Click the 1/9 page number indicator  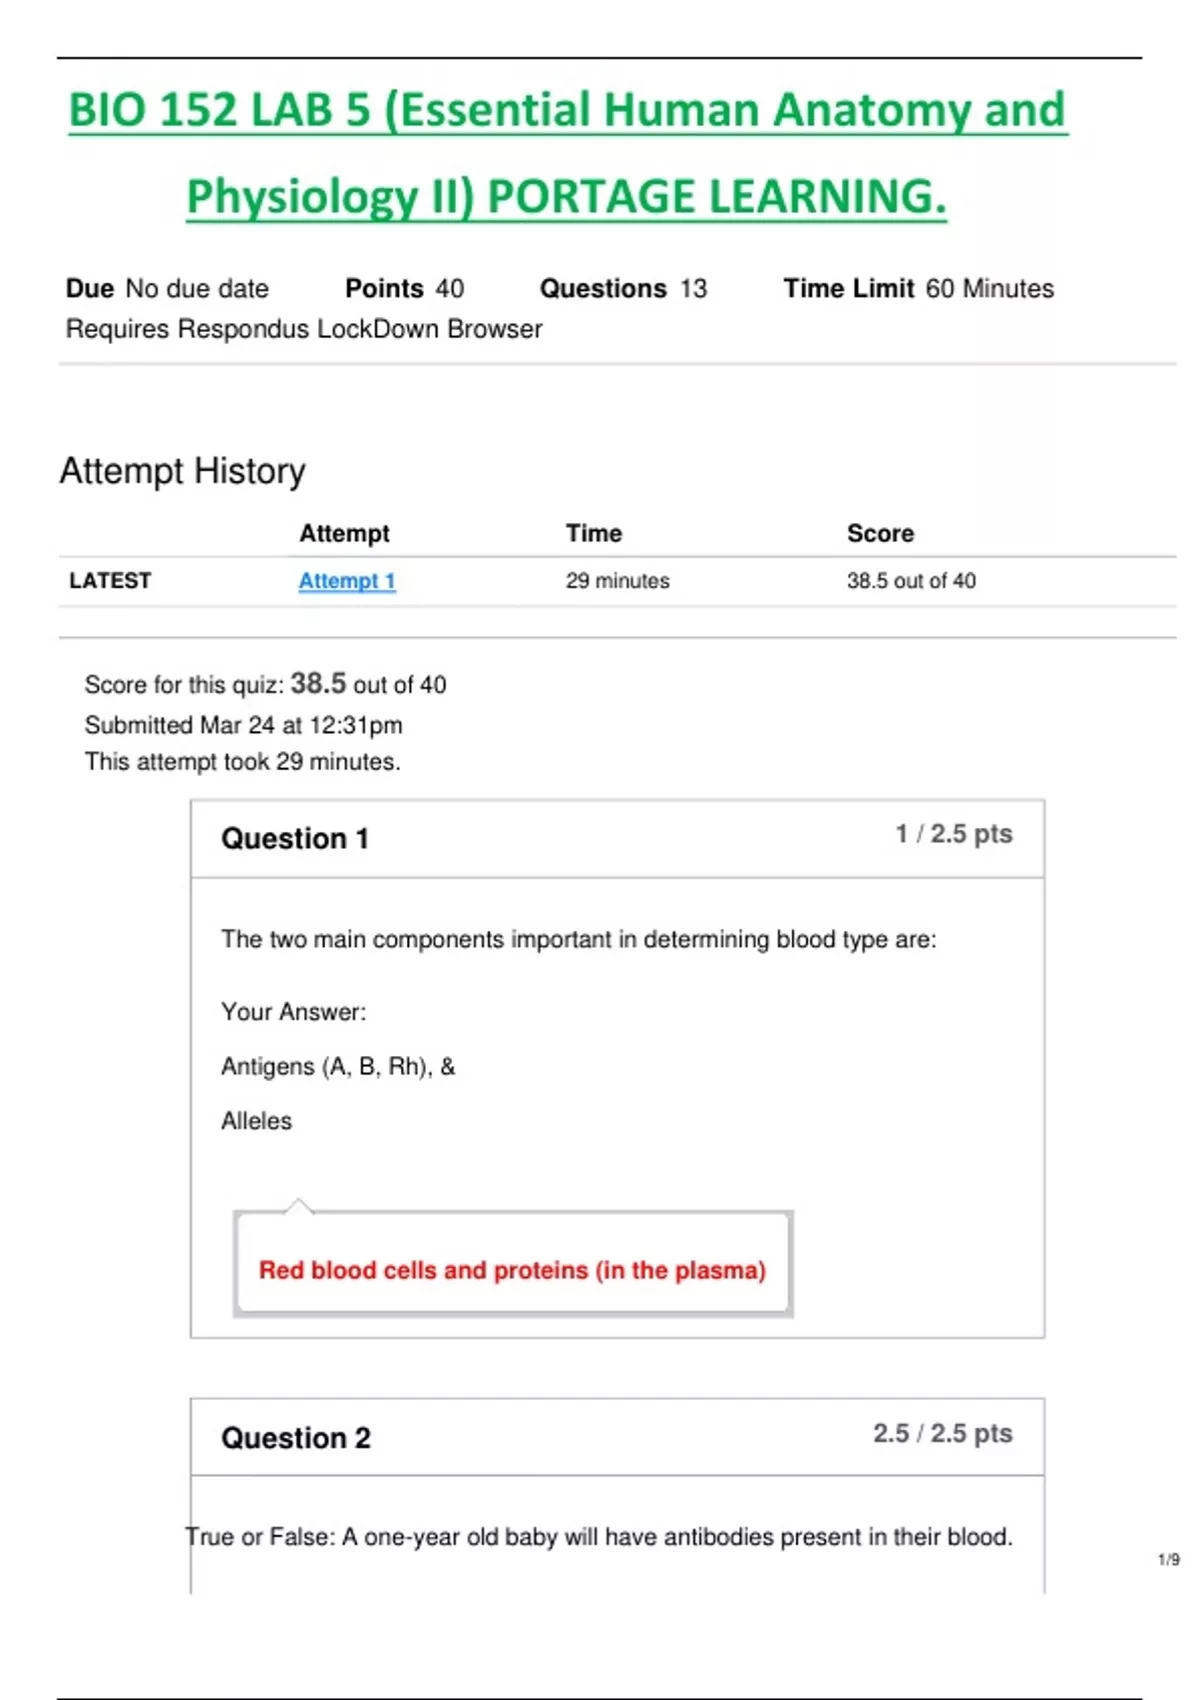(1168, 1560)
